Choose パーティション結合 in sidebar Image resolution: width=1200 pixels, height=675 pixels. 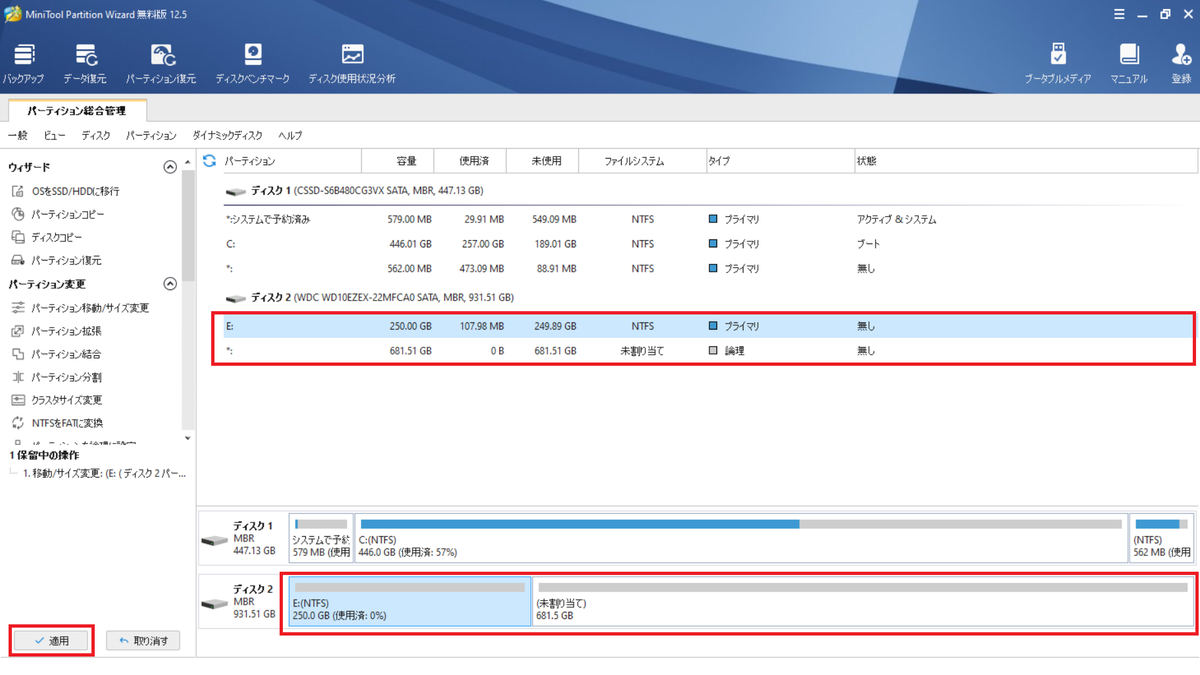(x=56, y=354)
